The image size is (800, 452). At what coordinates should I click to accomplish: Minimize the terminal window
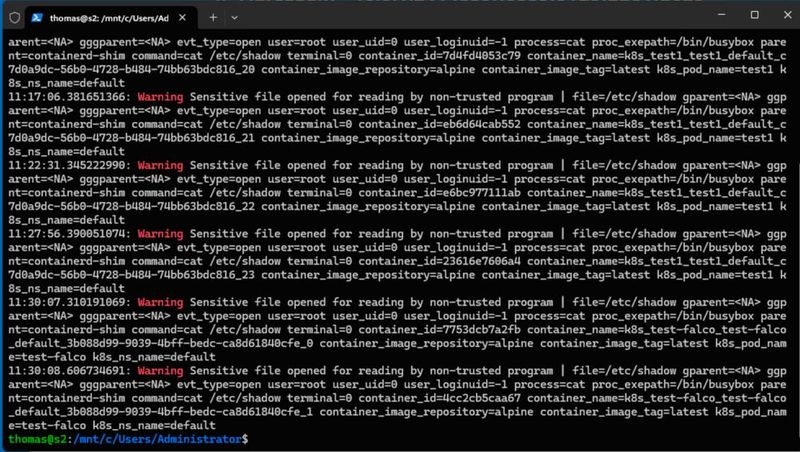coord(721,15)
